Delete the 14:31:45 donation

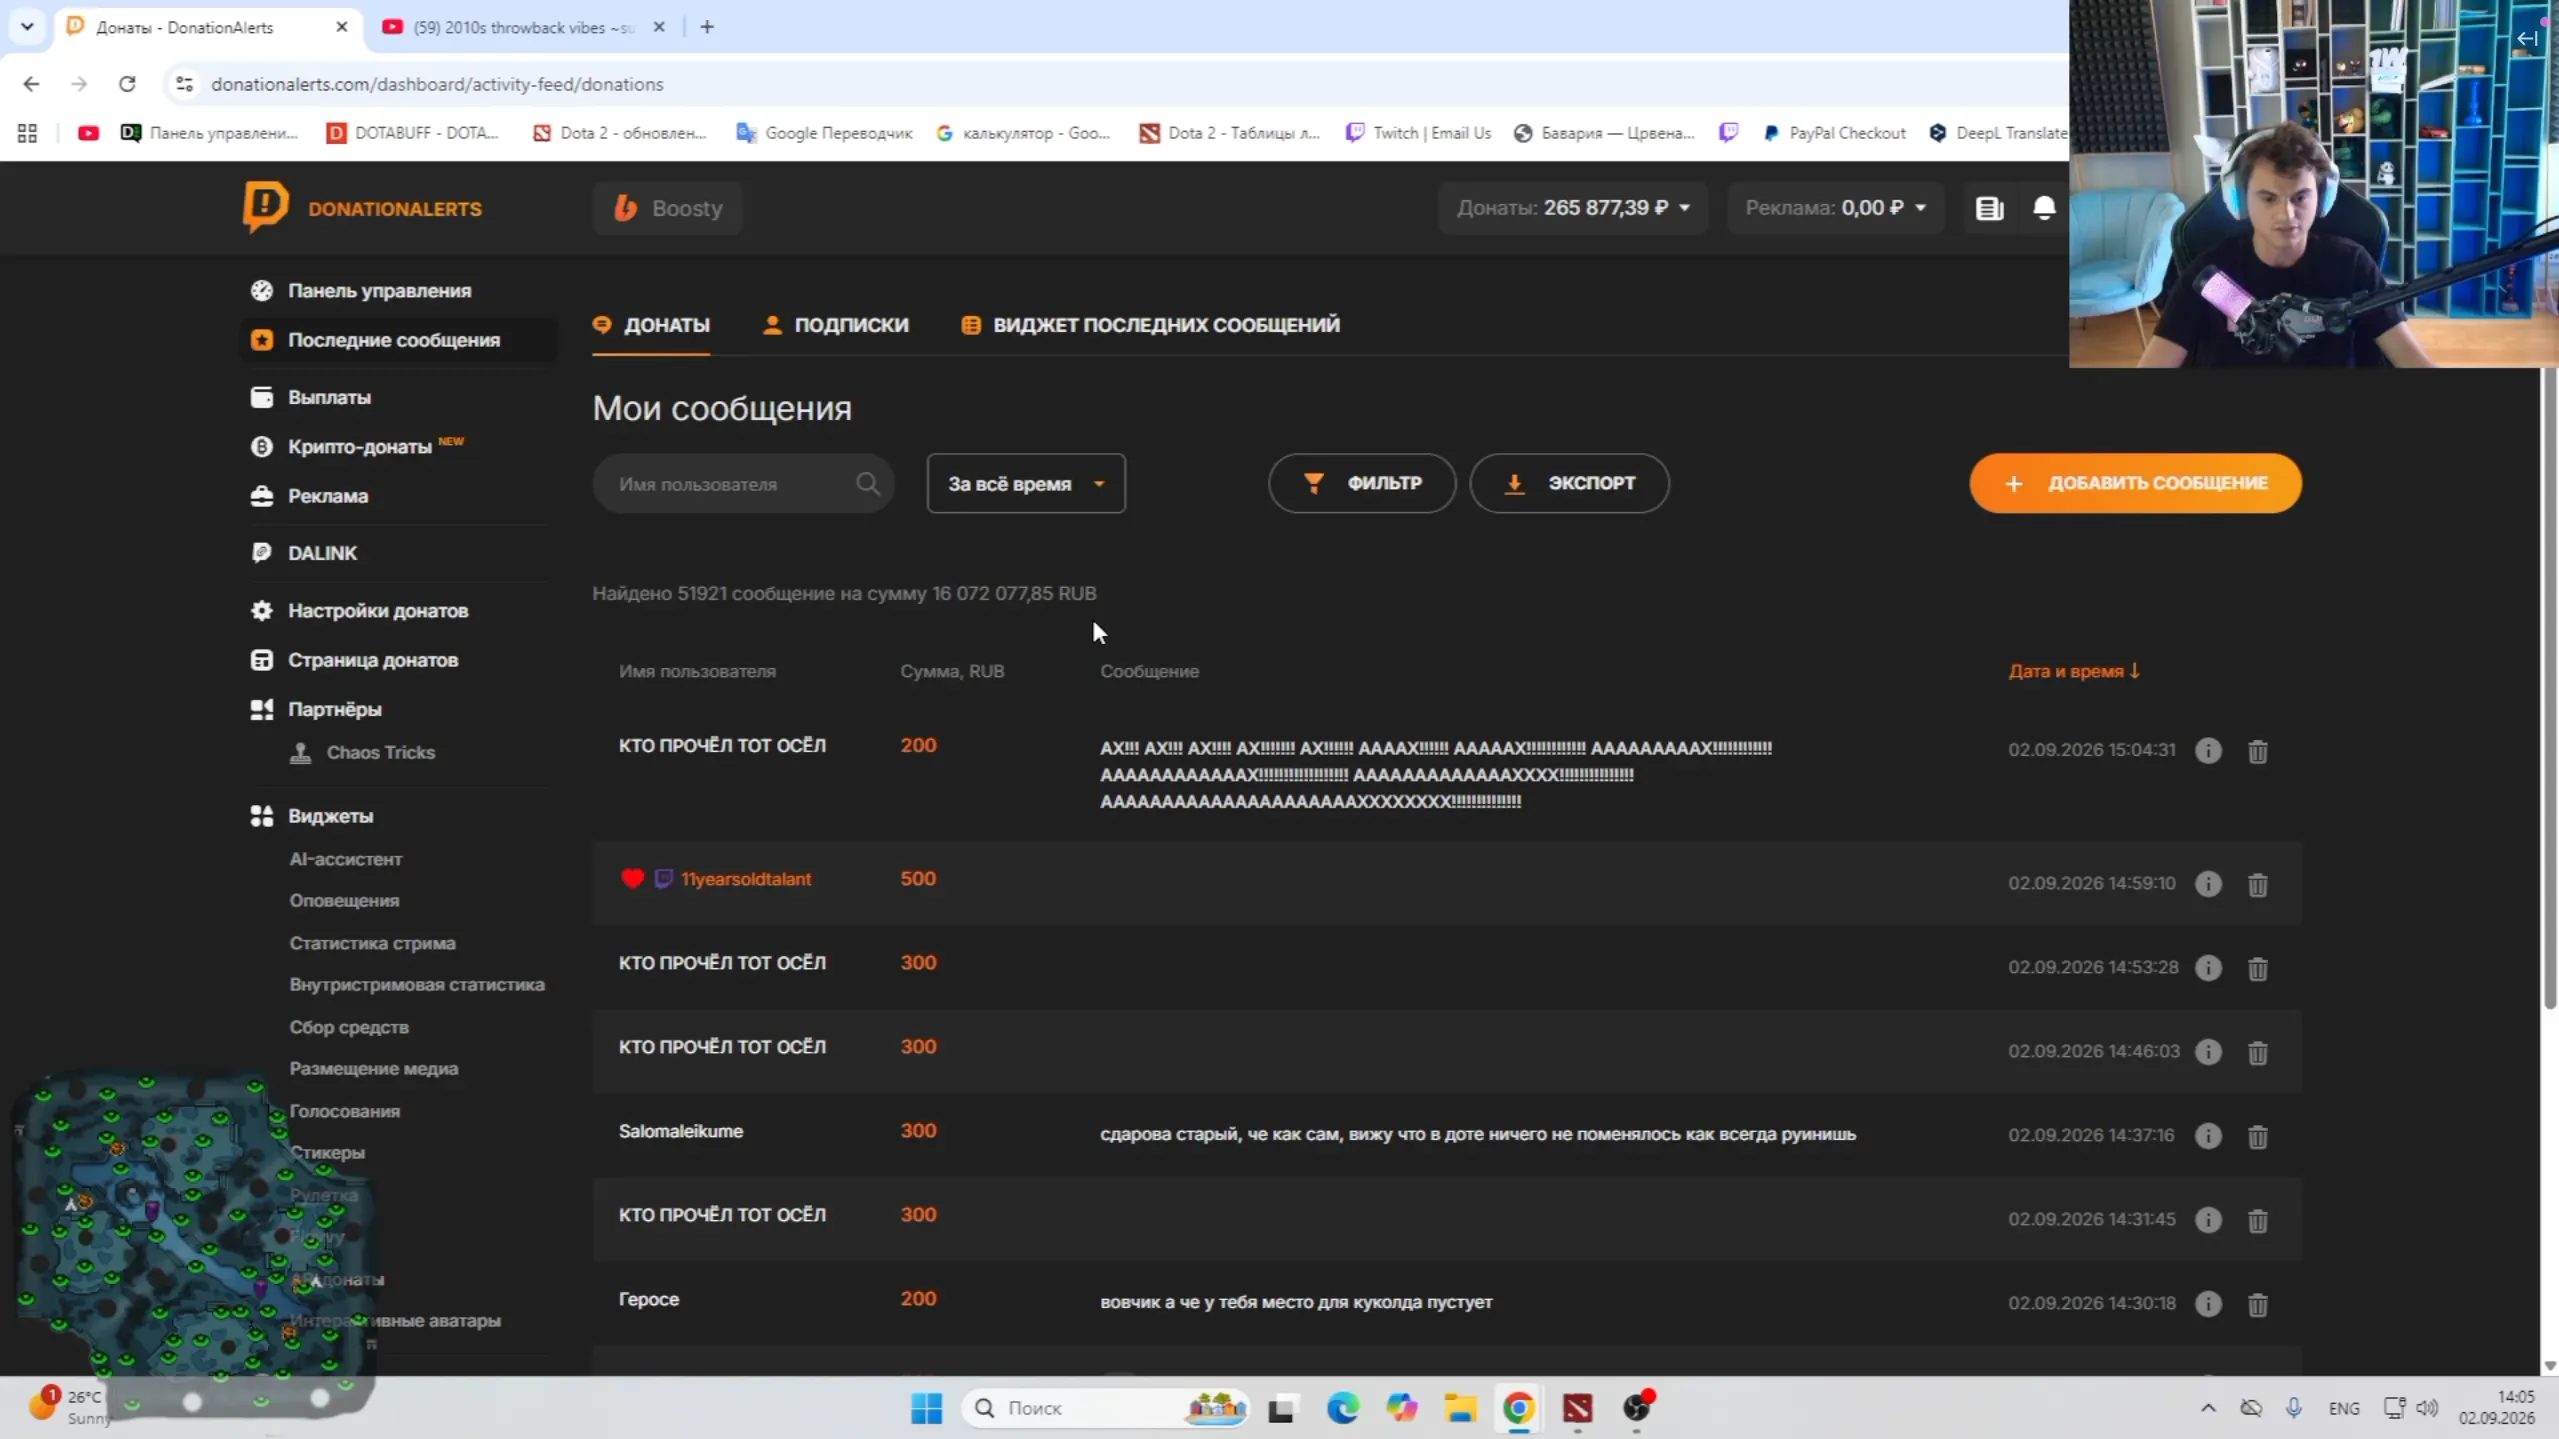pyautogui.click(x=2257, y=1221)
